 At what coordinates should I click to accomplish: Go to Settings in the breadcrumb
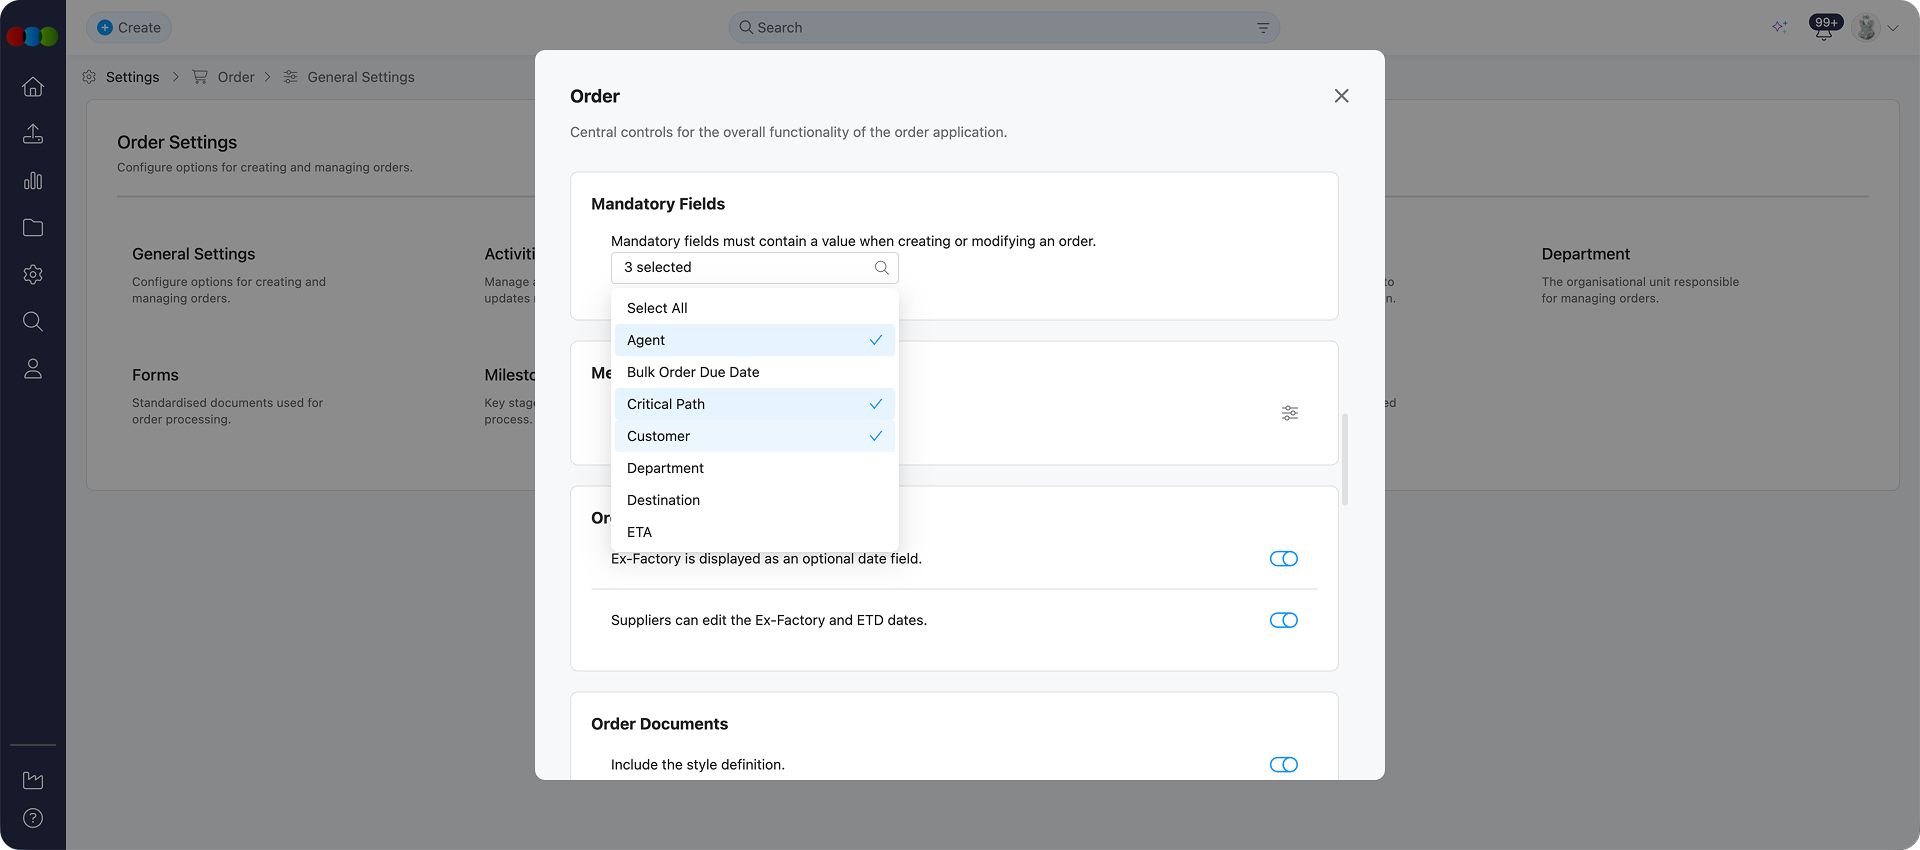click(132, 77)
